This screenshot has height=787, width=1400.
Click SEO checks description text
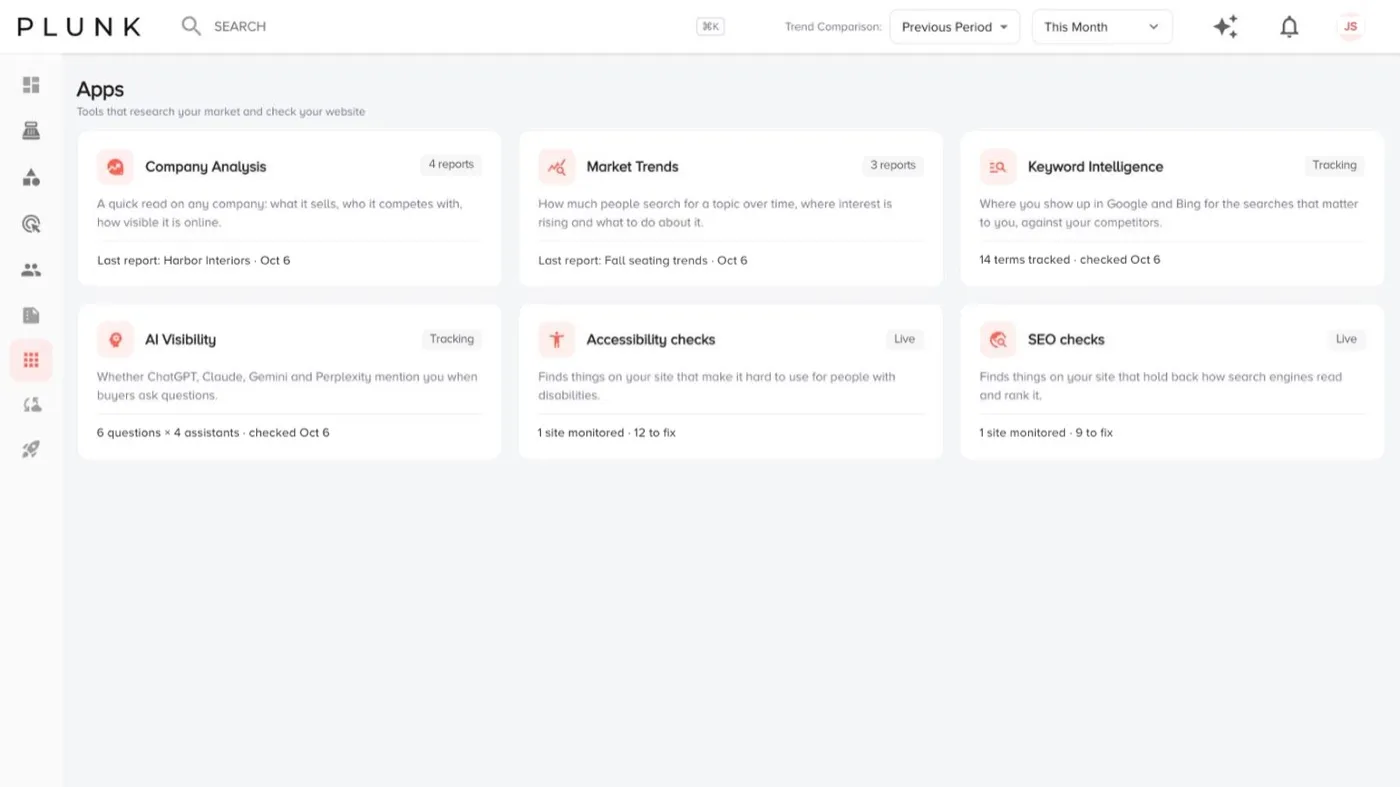pos(1161,386)
